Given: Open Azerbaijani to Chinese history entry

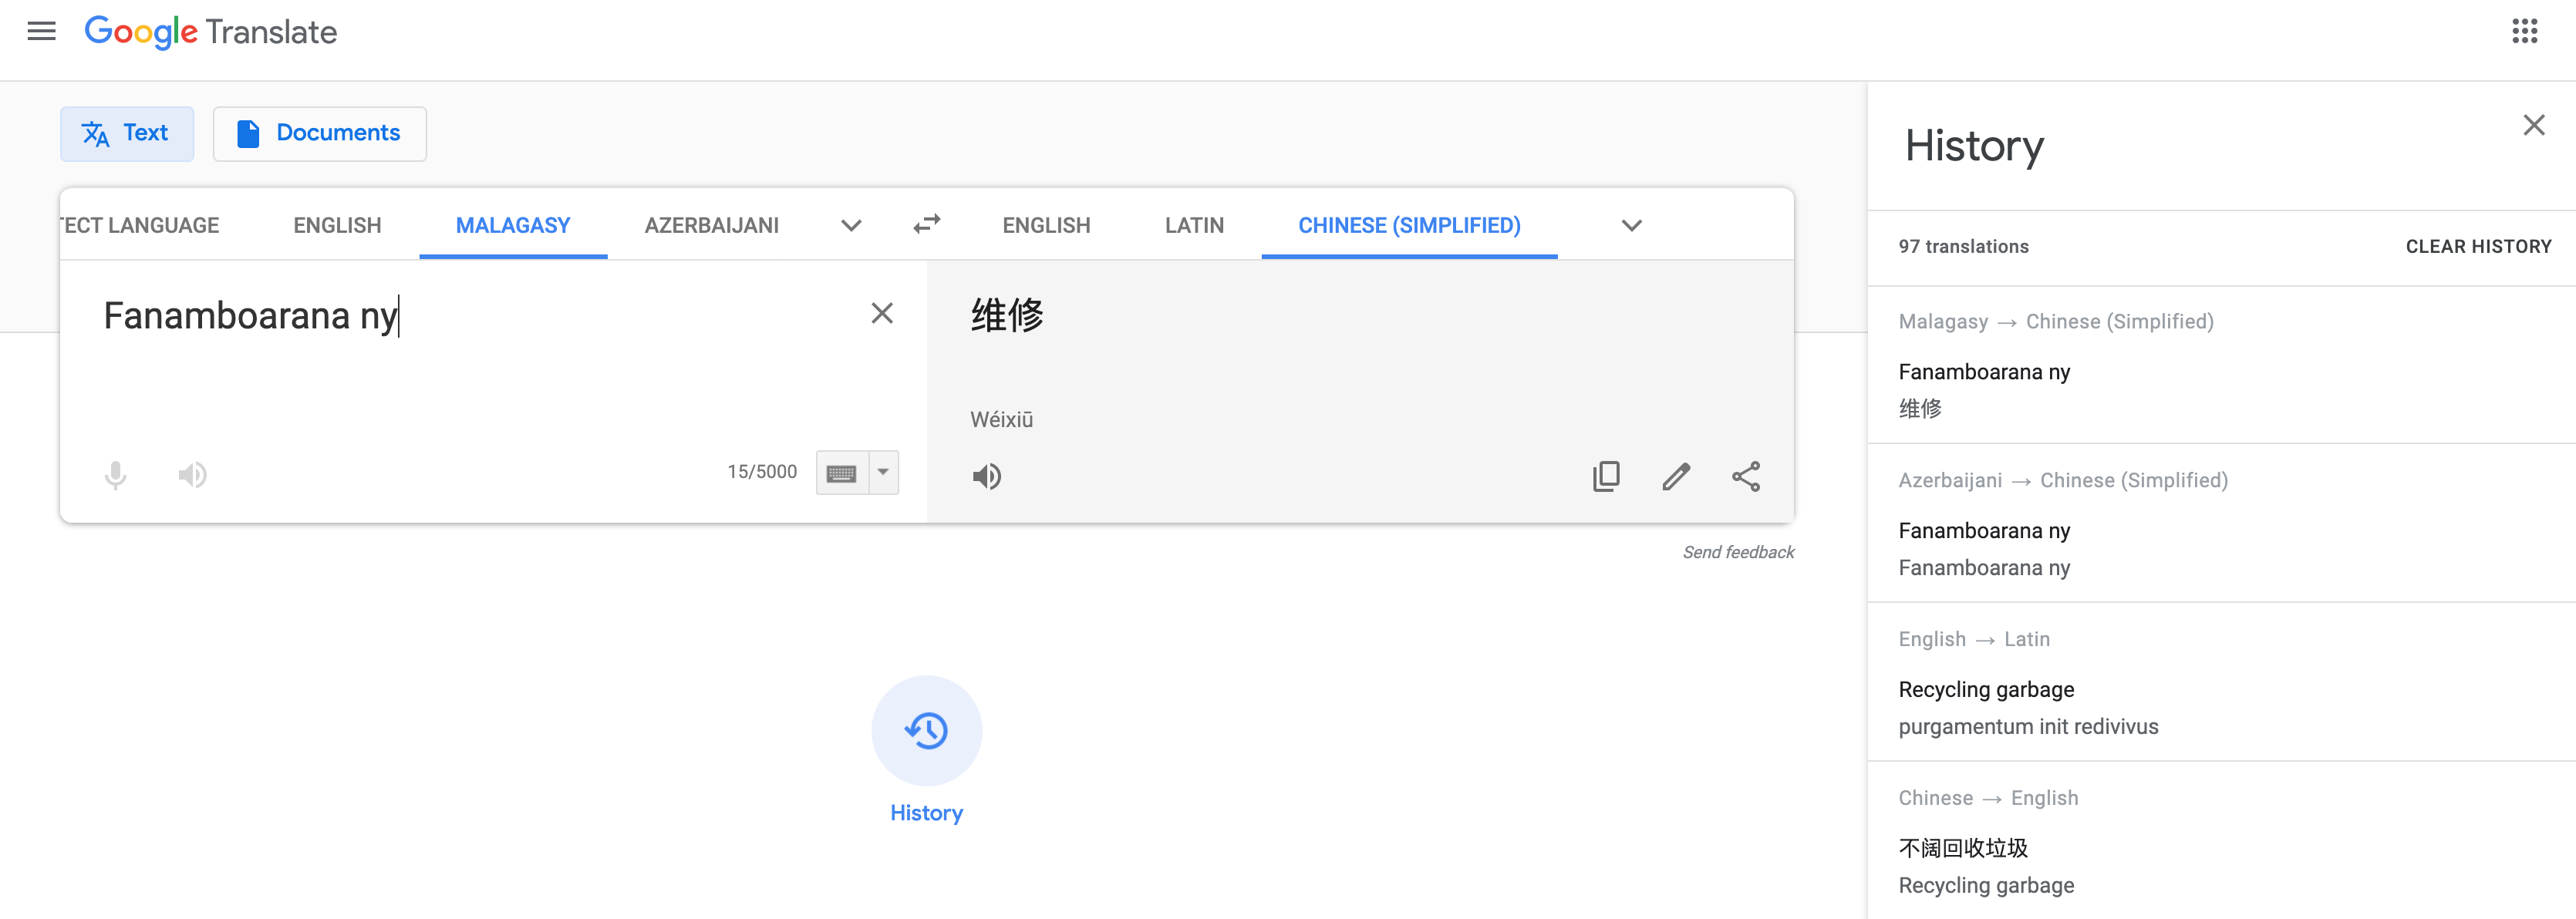Looking at the screenshot, I should coord(2221,524).
